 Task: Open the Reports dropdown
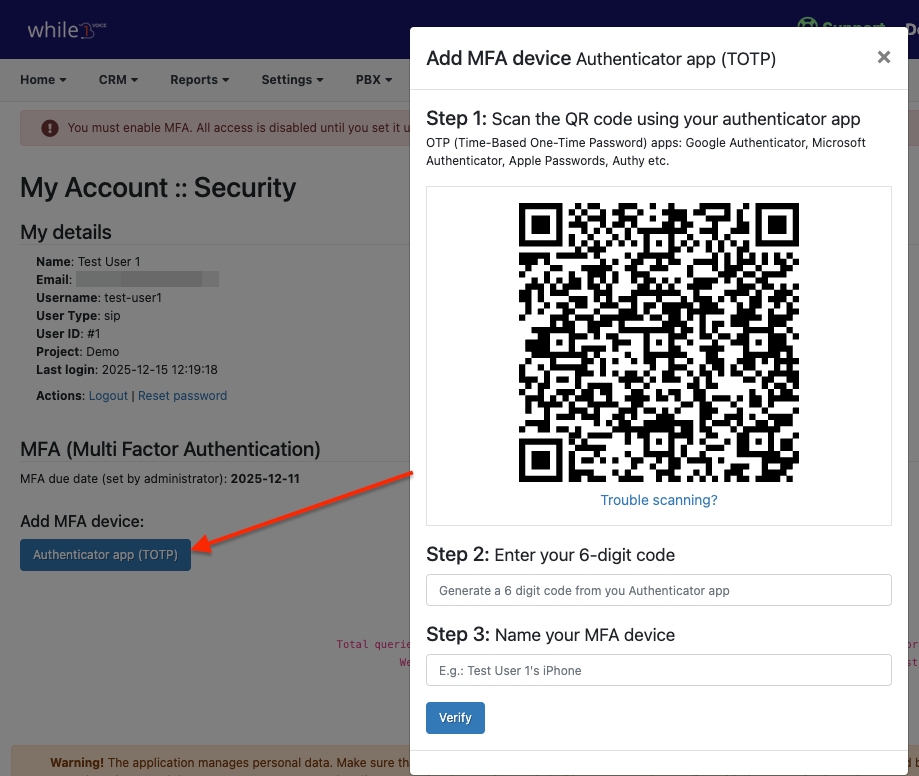click(x=199, y=80)
